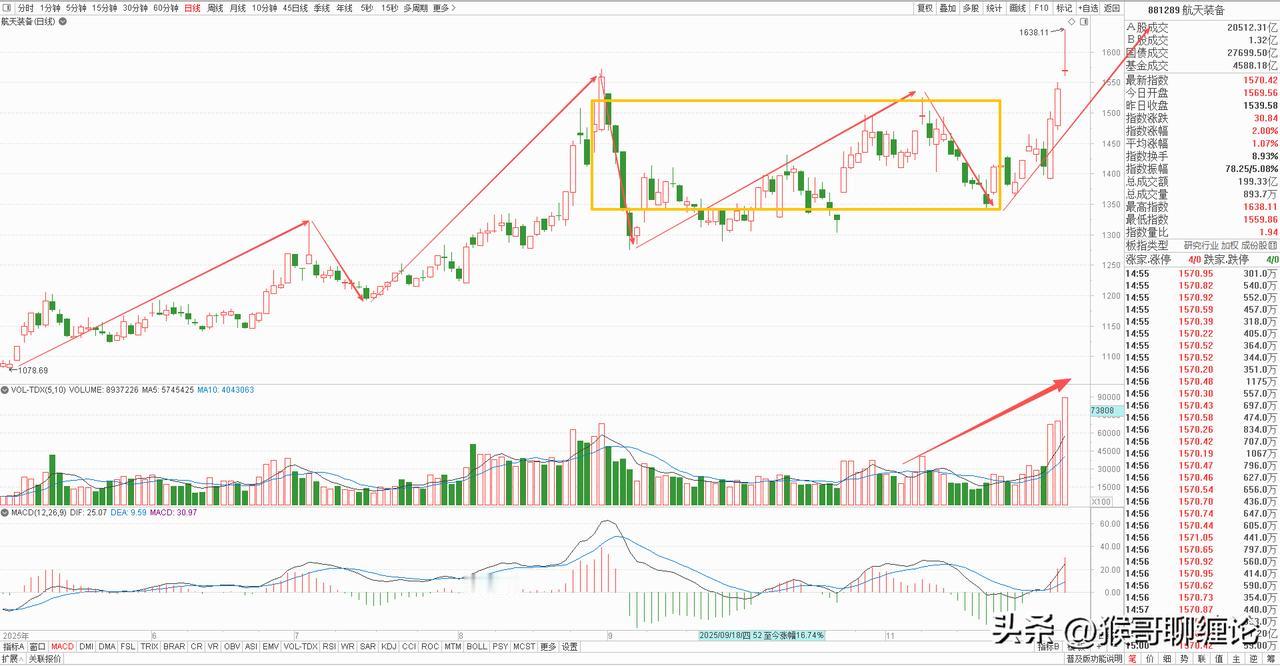Open the 加权 tab
1280x666 pixels.
tap(1229, 245)
